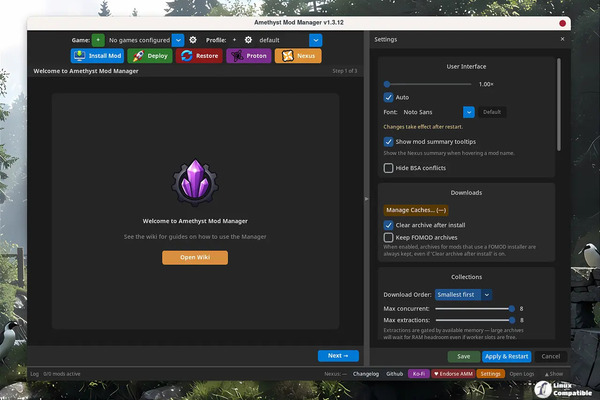The height and width of the screenshot is (400, 600).
Task: Close the Settings panel with X
Action: point(562,39)
